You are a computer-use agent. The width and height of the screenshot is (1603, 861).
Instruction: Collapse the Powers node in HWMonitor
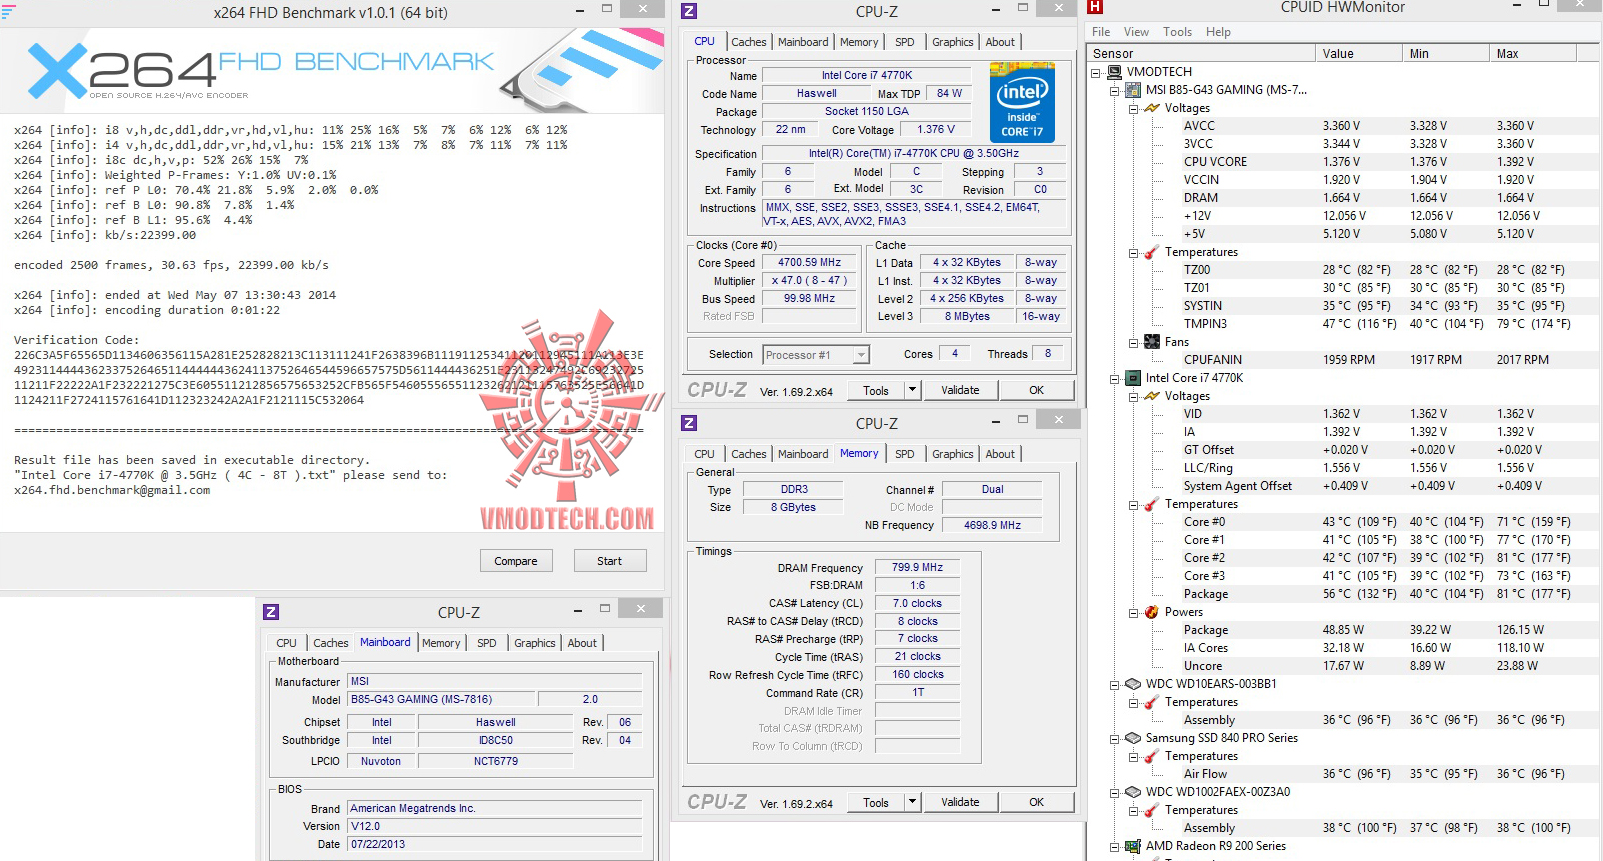1134,613
